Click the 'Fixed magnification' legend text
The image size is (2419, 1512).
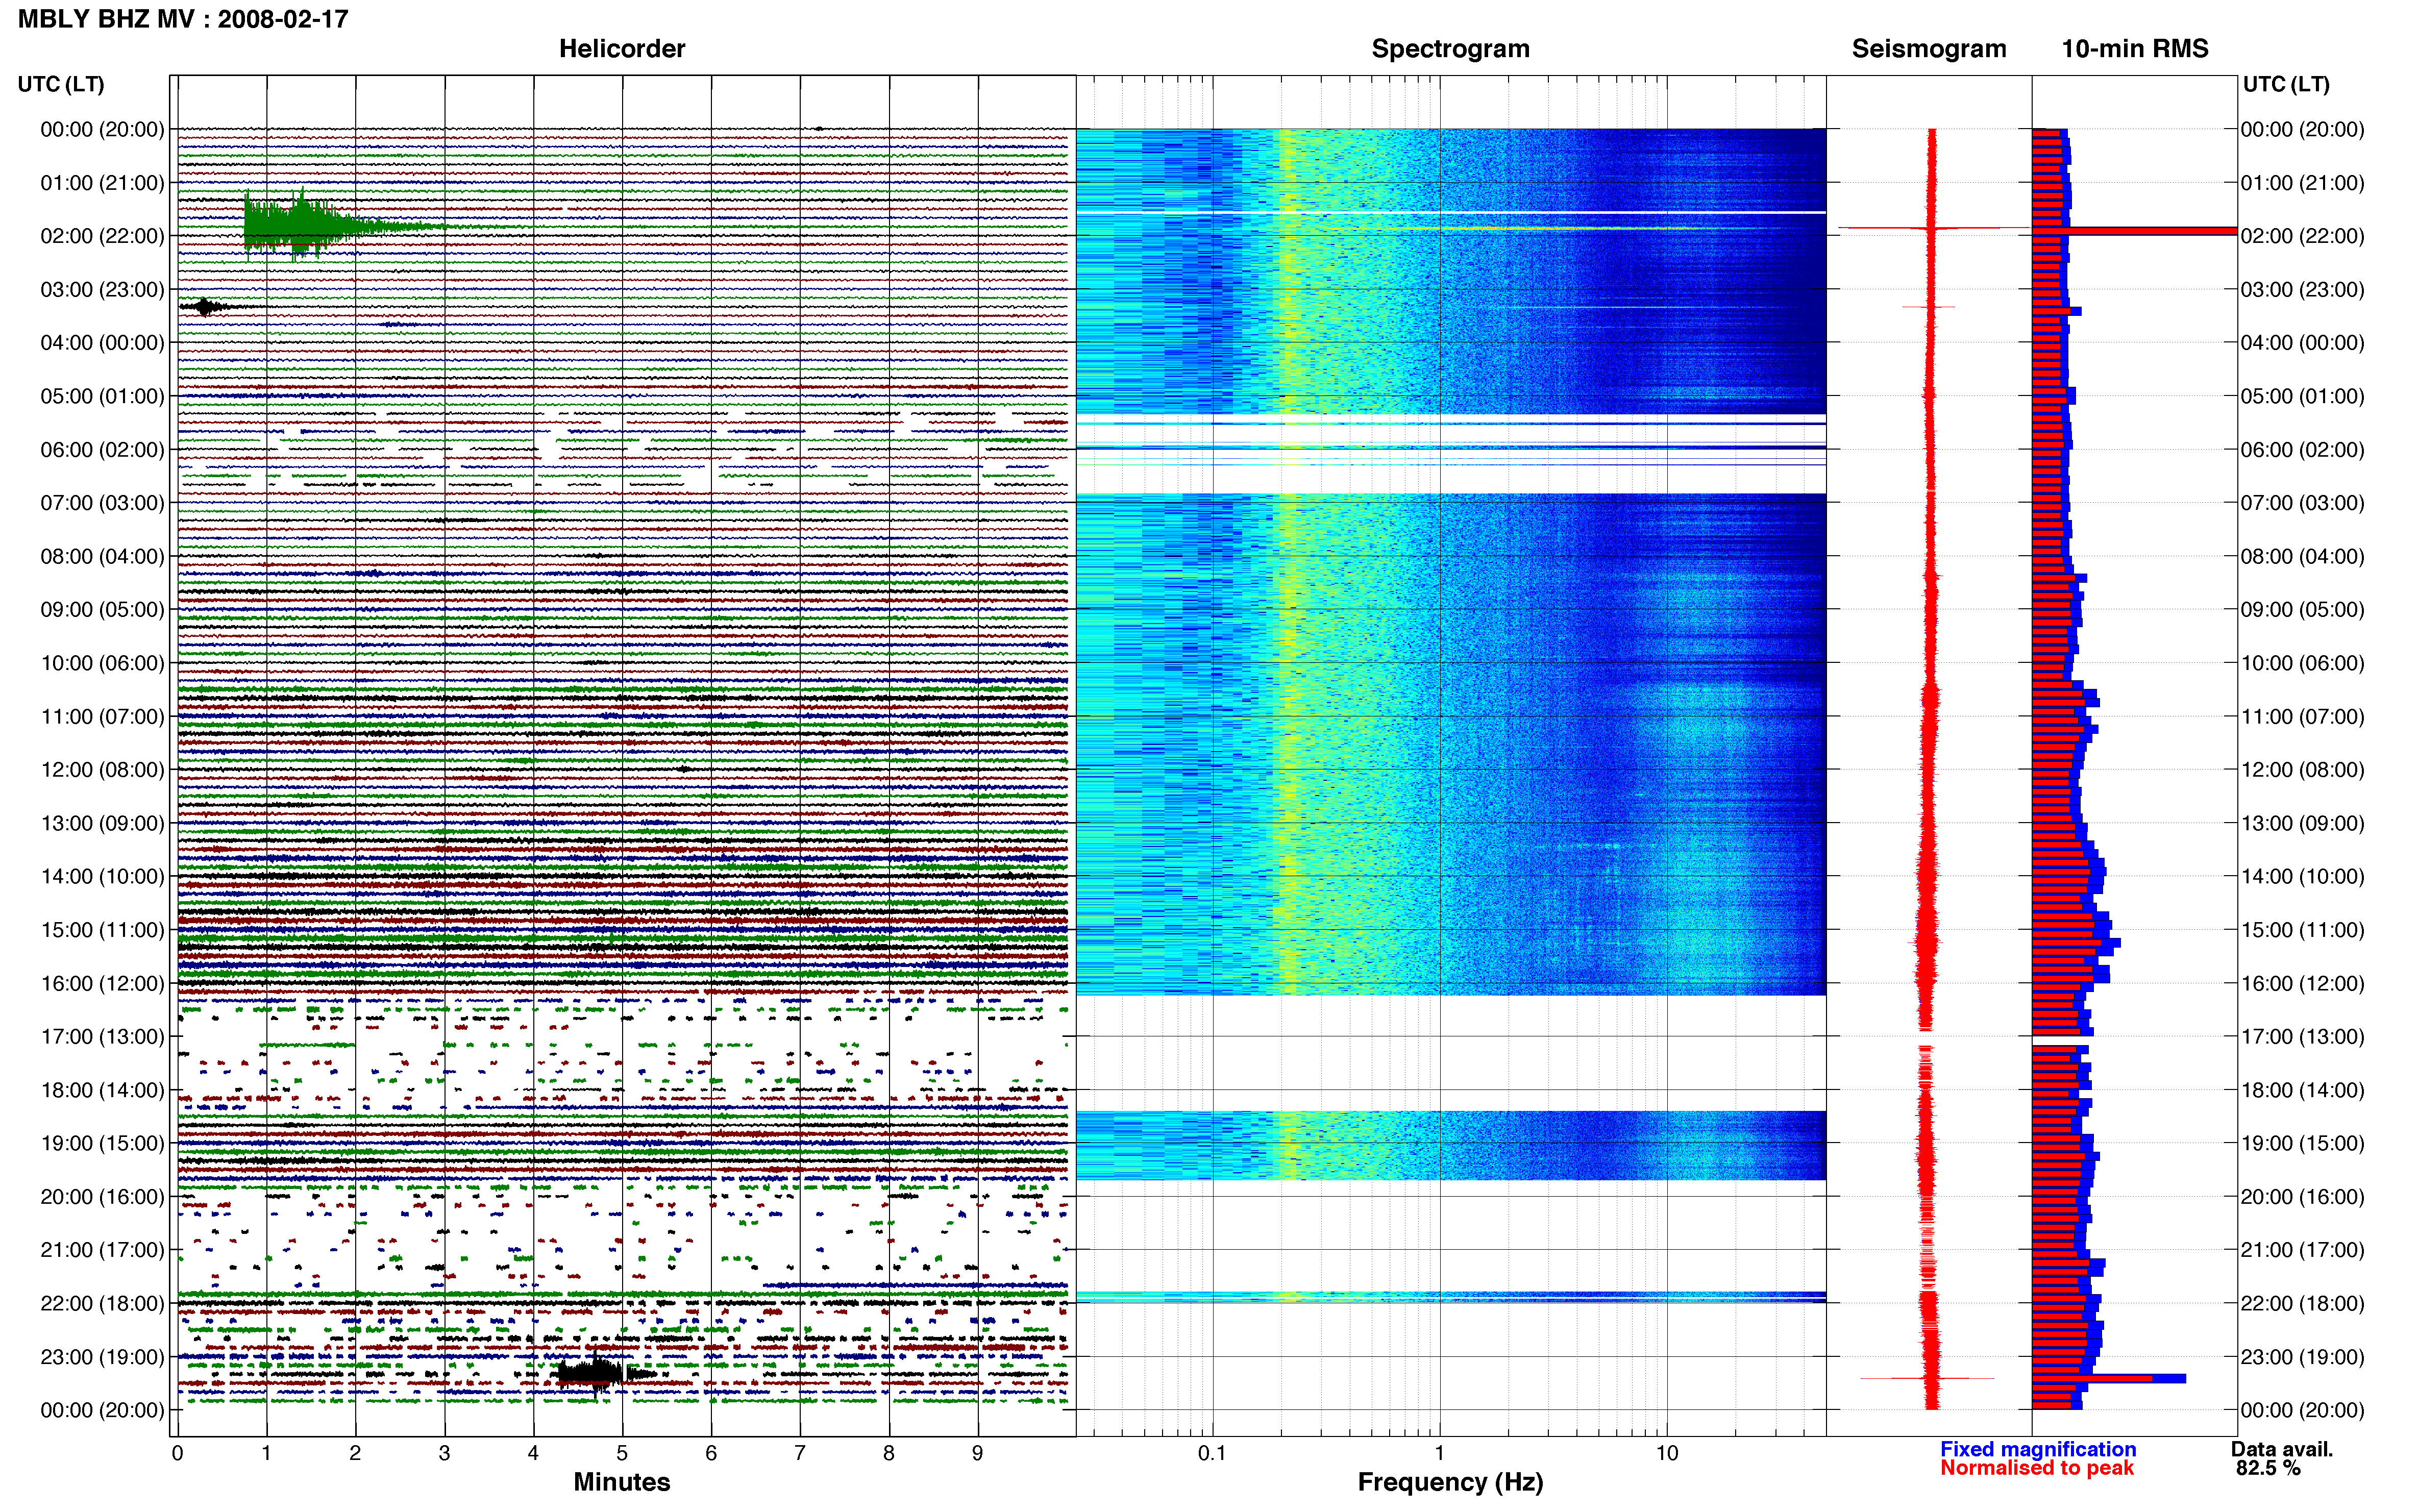(2038, 1449)
